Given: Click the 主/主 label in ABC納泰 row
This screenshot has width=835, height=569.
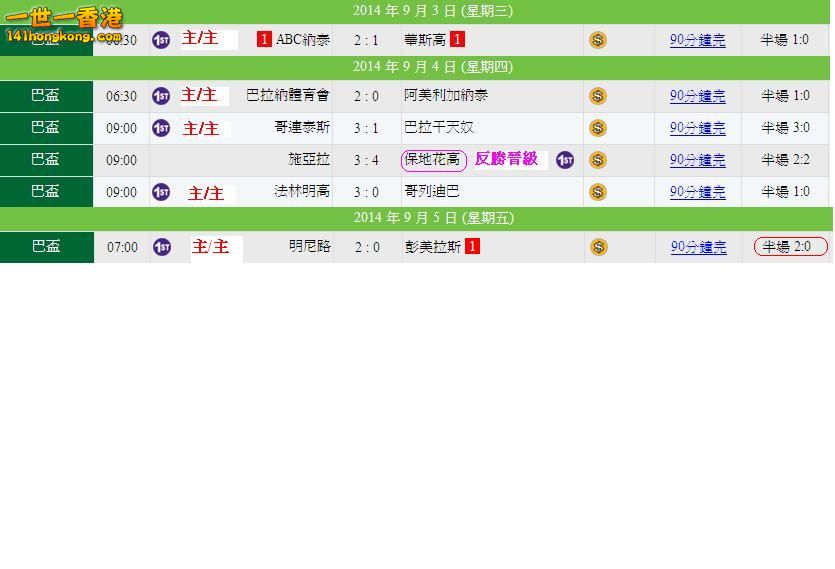Looking at the screenshot, I should [200, 38].
